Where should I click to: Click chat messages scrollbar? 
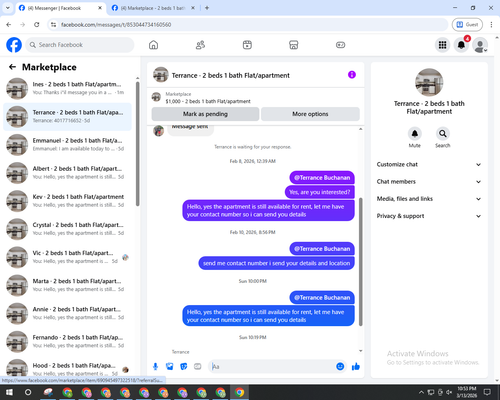tap(360, 262)
